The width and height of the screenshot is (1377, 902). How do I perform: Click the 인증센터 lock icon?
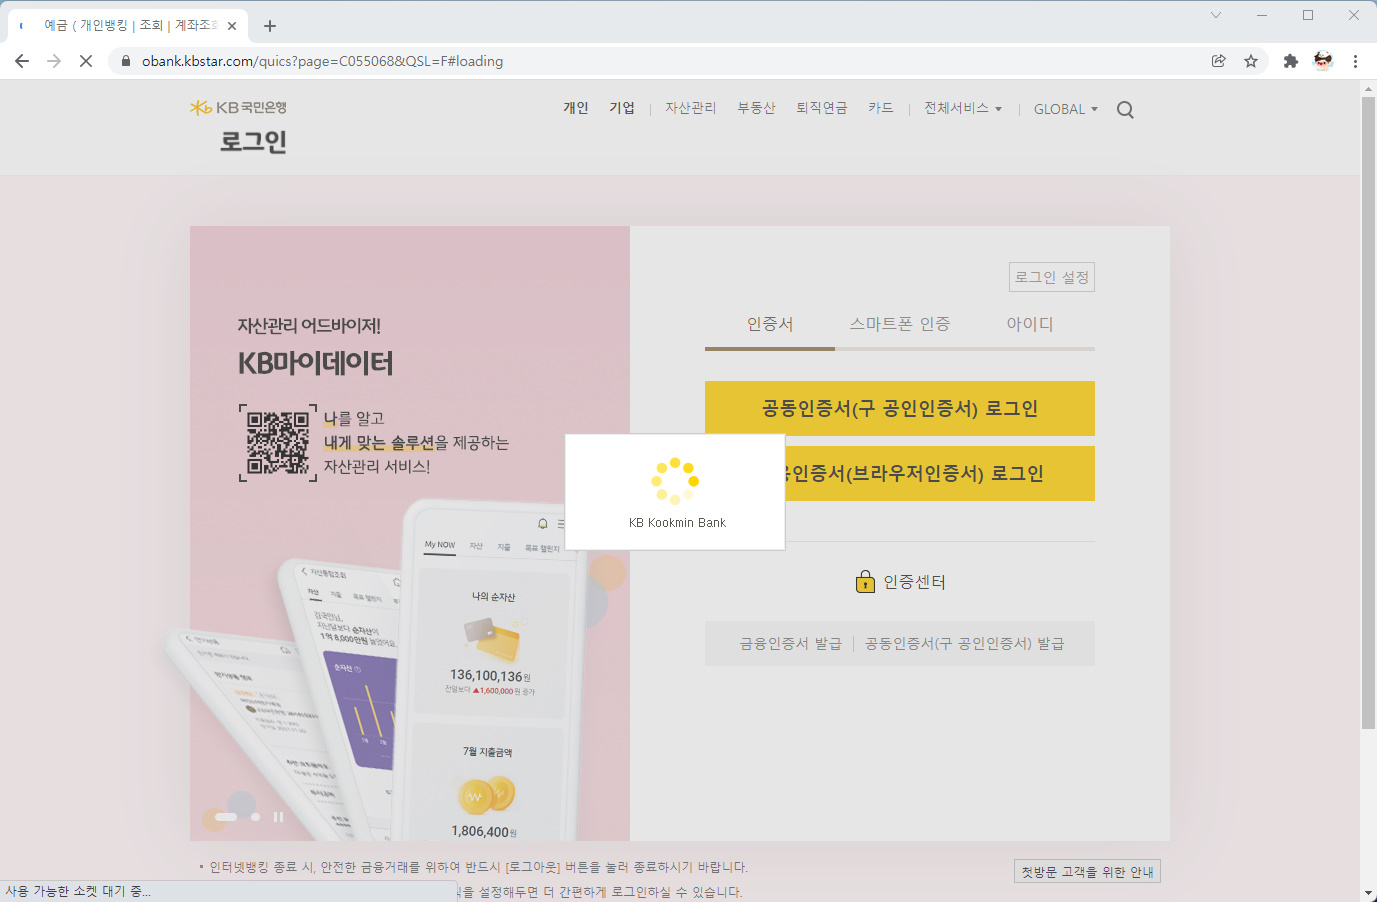coord(866,581)
